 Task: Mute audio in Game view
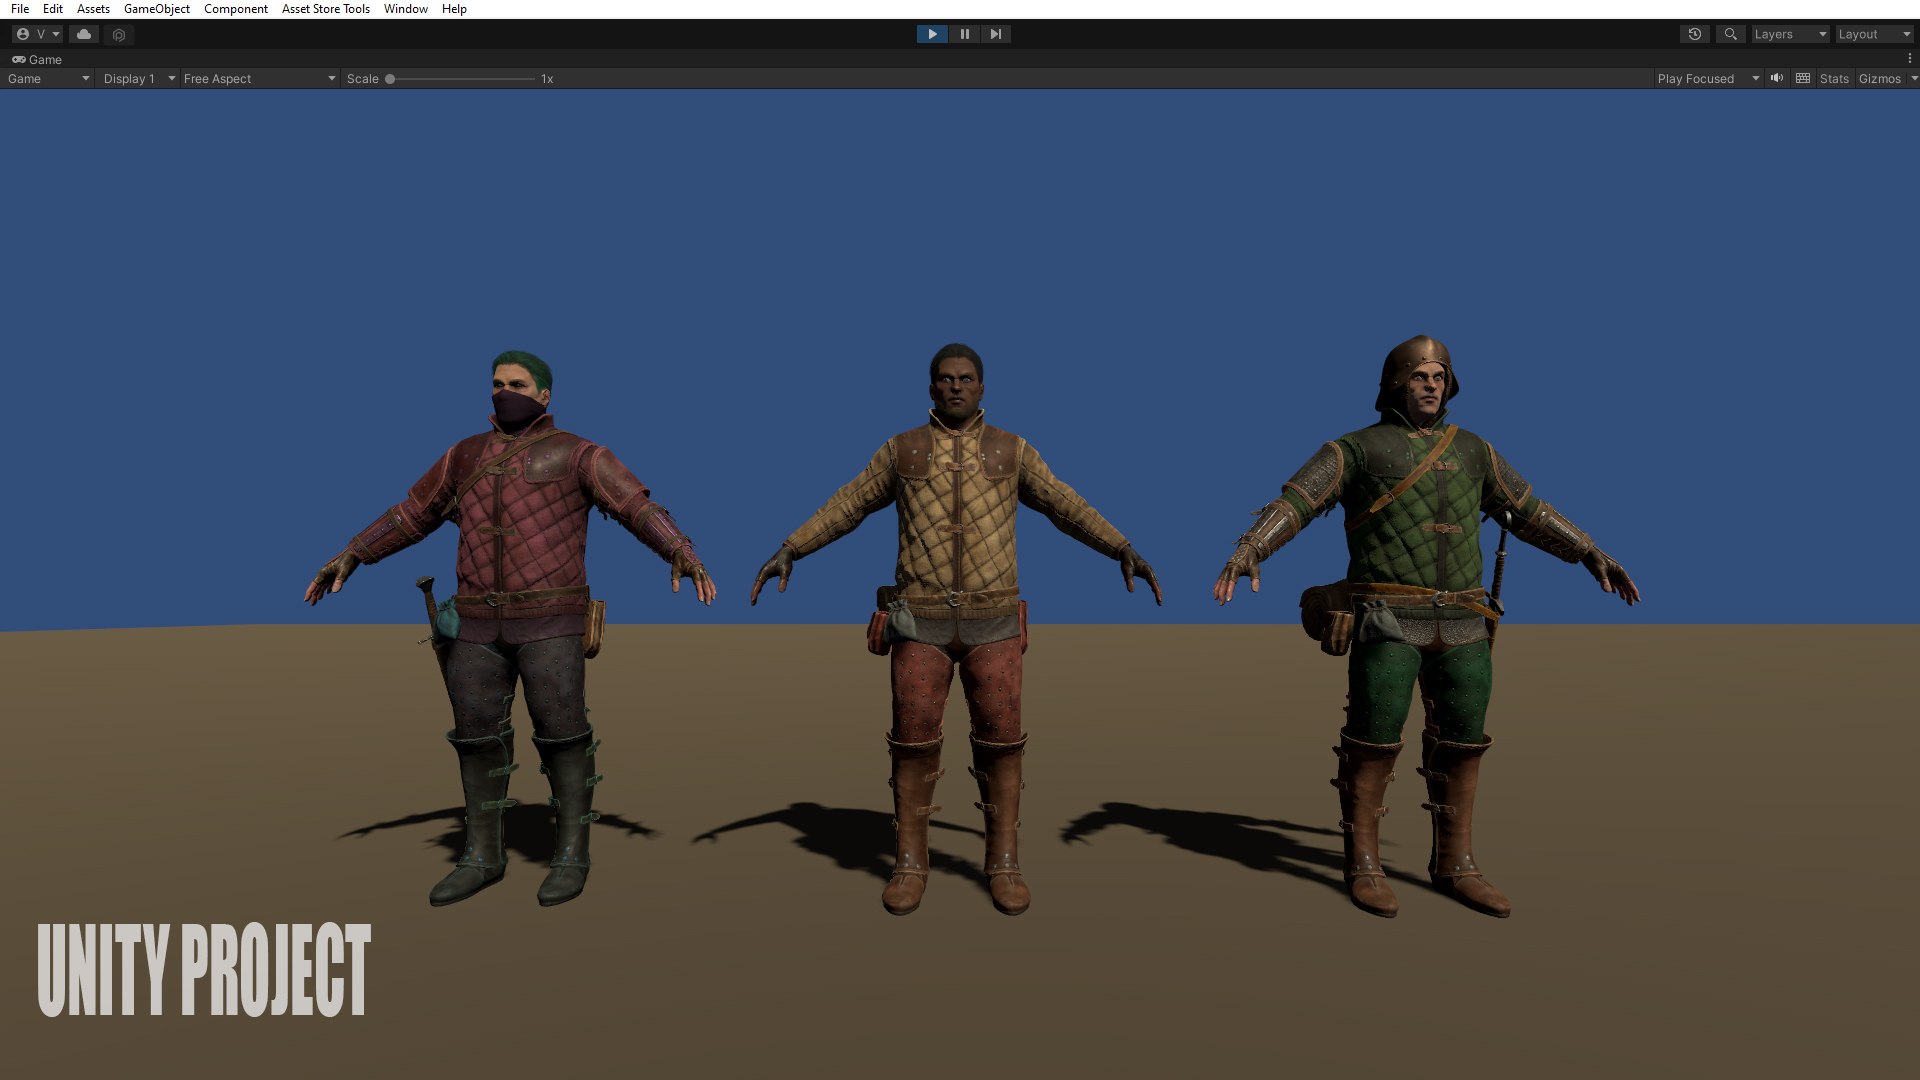click(1777, 78)
